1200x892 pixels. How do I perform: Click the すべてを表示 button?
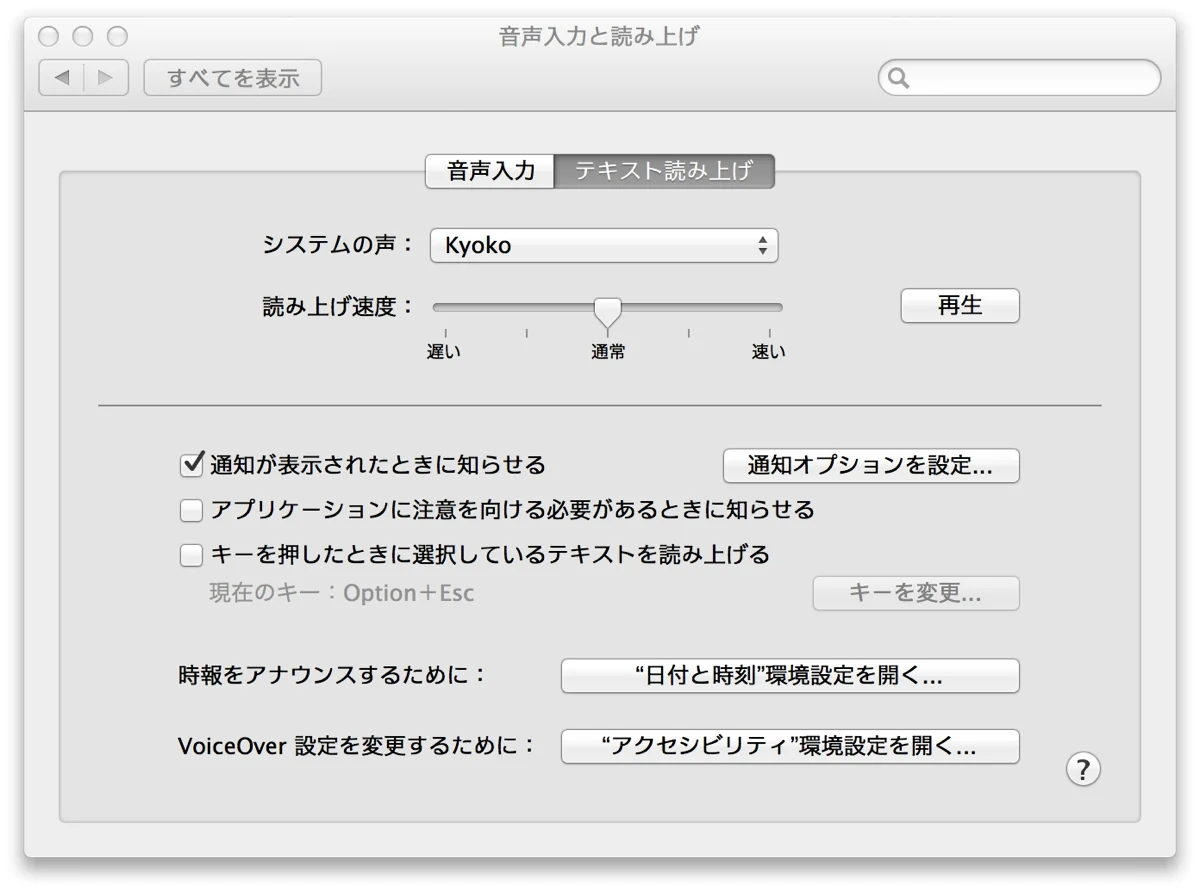(233, 78)
